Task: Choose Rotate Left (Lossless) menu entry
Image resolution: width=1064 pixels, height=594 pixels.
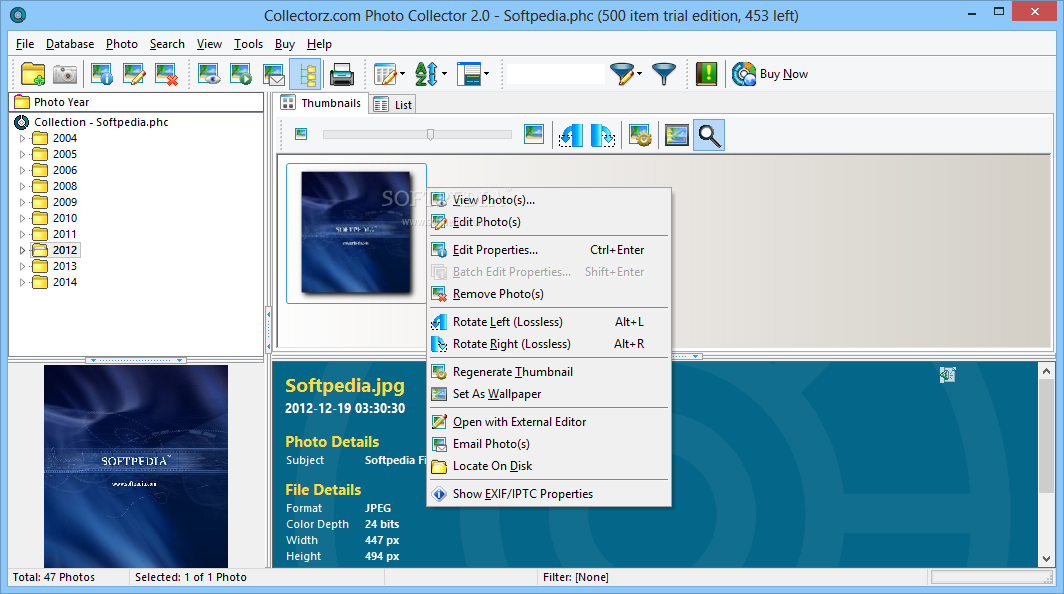Action: [548, 322]
